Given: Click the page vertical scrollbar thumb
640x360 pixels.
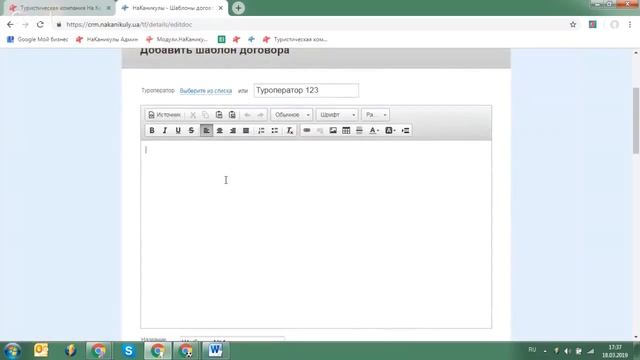Looking at the screenshot, I should (636, 121).
